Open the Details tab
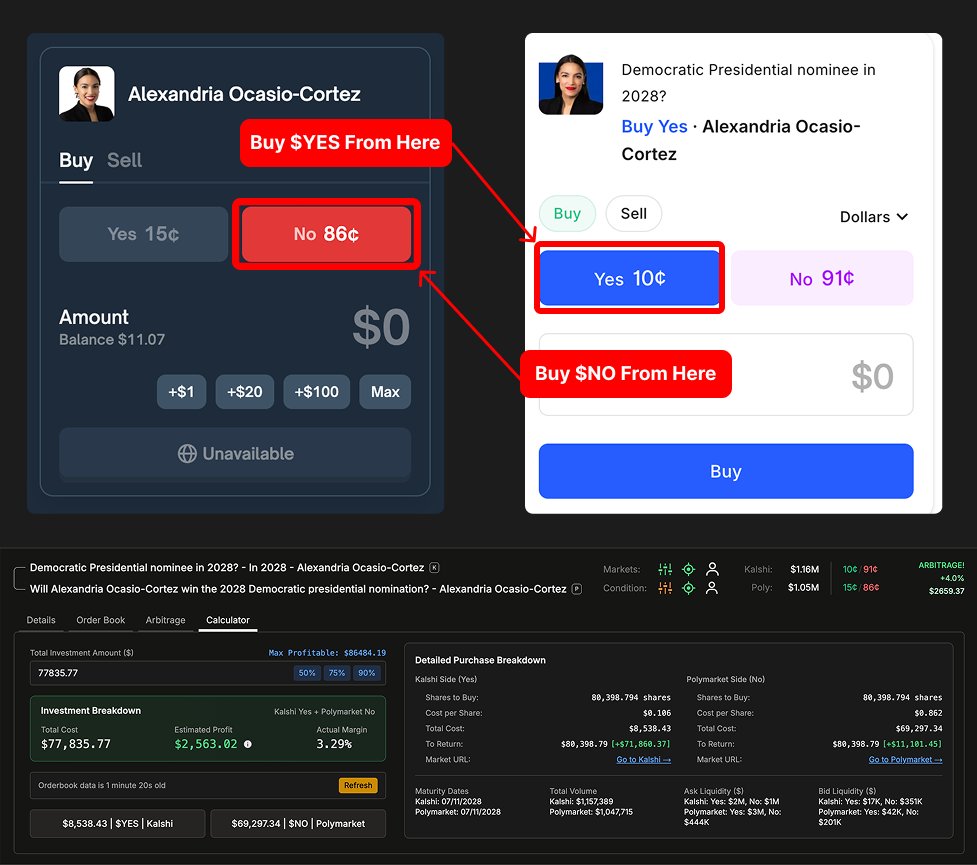977x865 pixels. click(x=41, y=620)
